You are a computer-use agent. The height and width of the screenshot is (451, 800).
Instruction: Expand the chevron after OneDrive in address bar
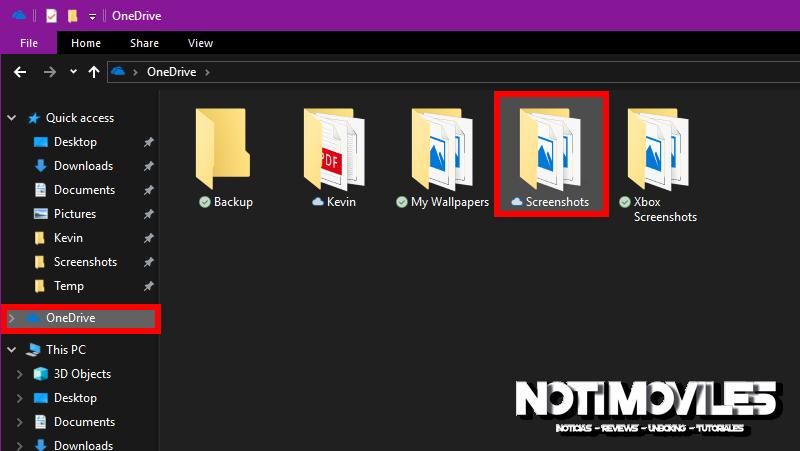click(x=207, y=72)
